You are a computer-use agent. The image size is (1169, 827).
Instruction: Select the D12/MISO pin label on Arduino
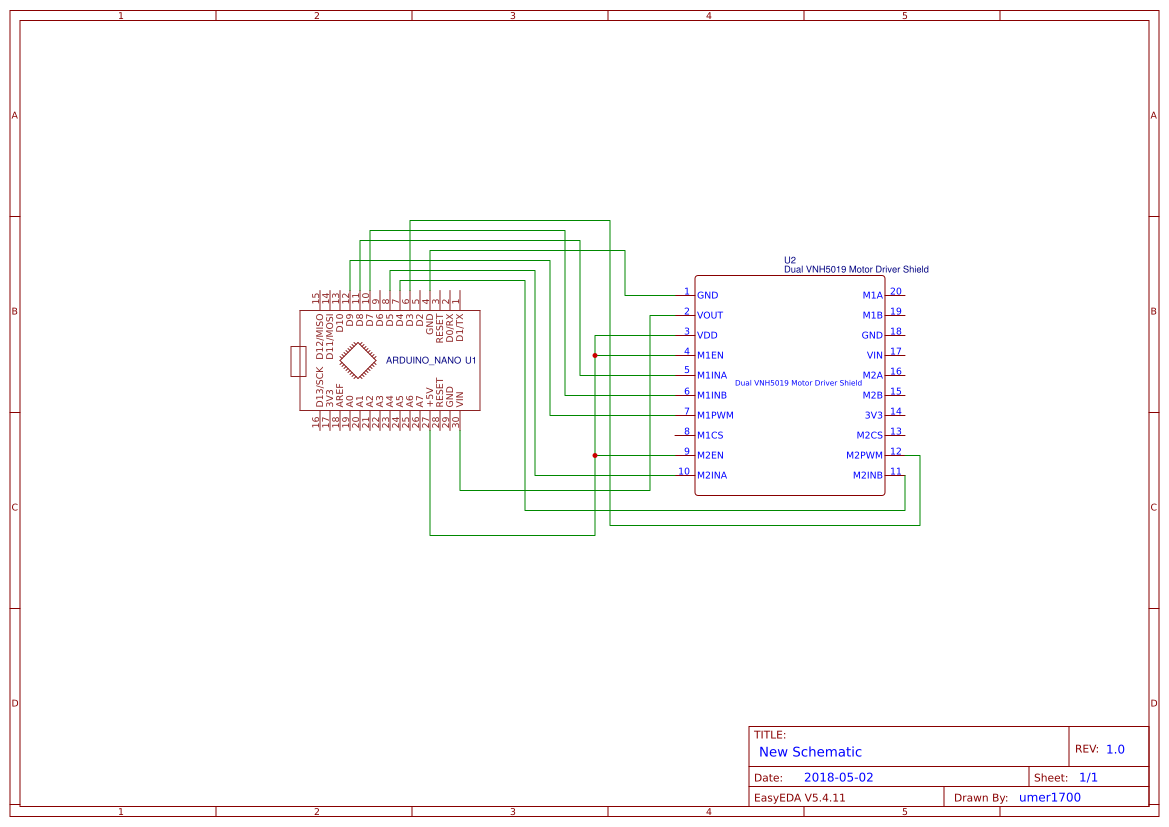320,336
